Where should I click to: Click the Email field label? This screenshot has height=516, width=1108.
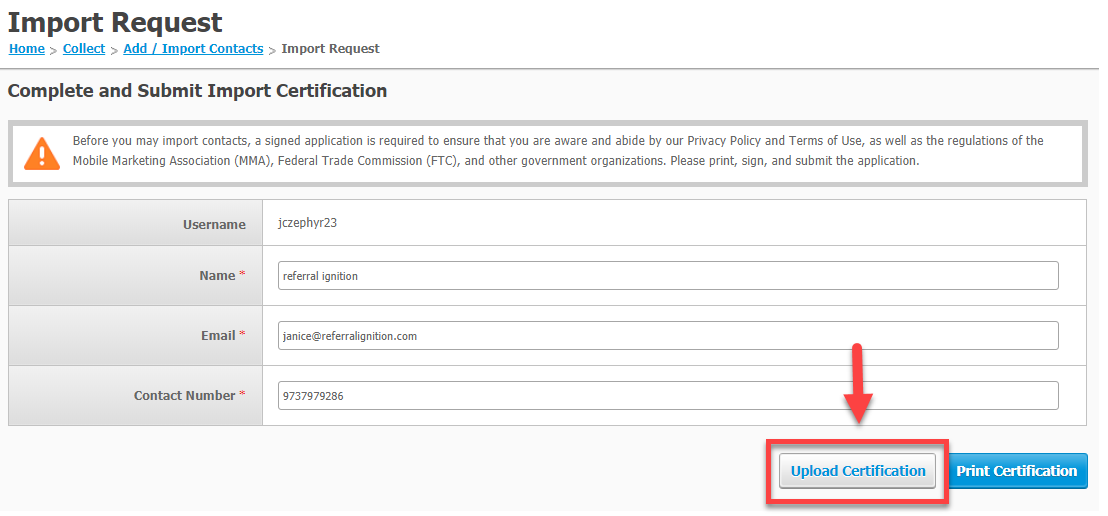tap(218, 336)
